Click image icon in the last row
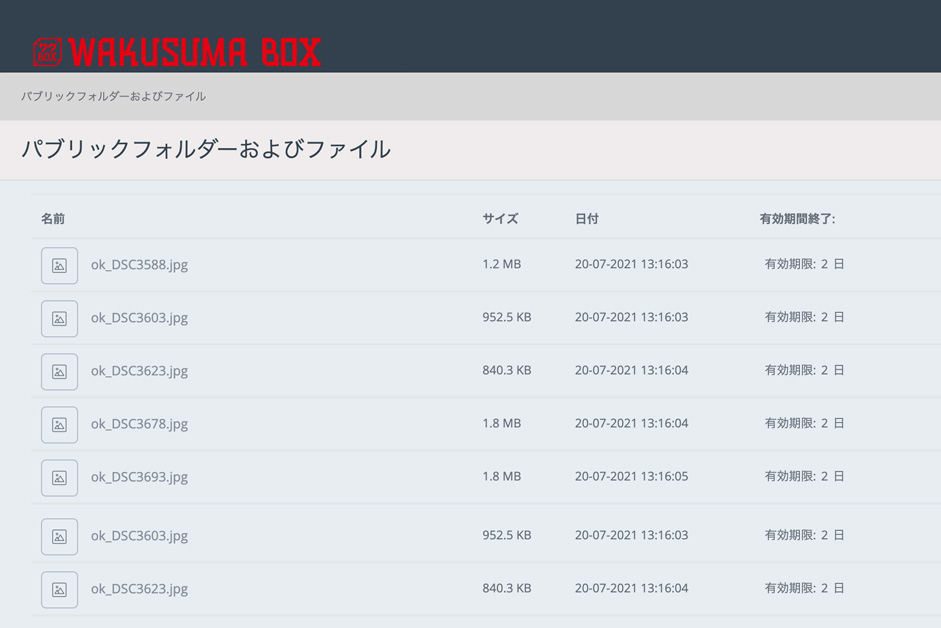 (x=59, y=590)
